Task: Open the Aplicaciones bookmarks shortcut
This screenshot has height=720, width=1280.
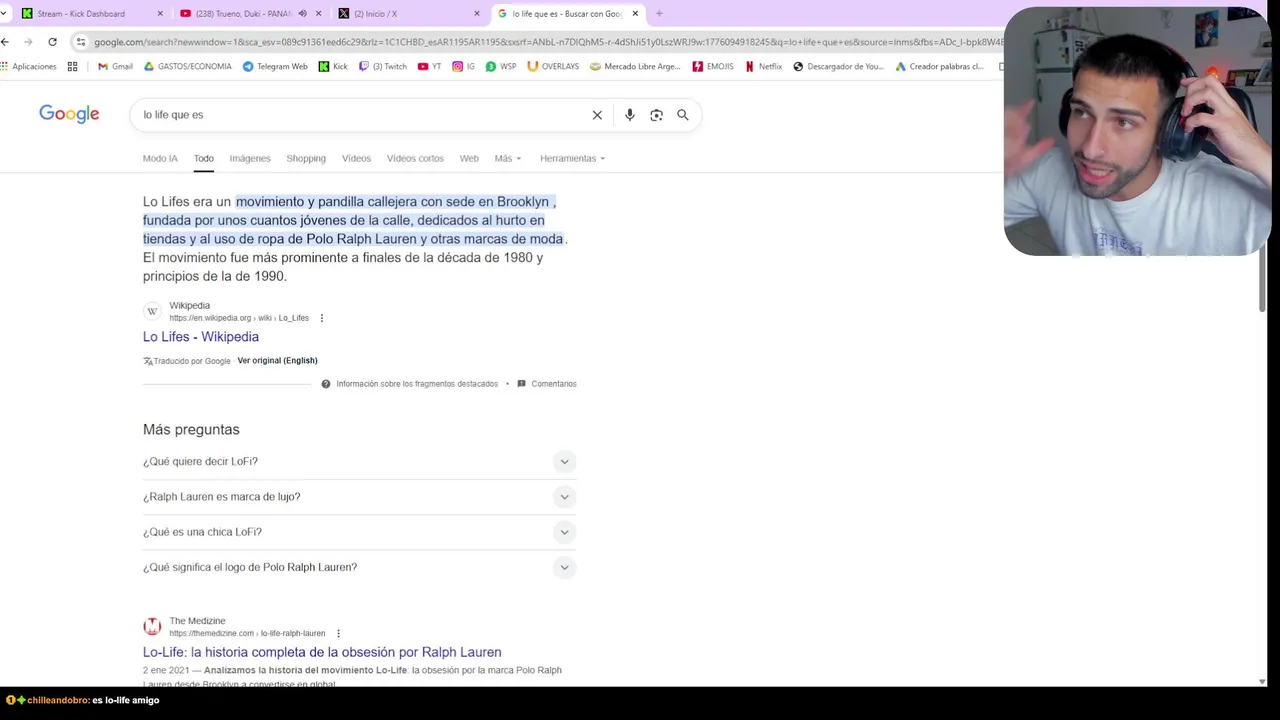Action: tap(29, 66)
